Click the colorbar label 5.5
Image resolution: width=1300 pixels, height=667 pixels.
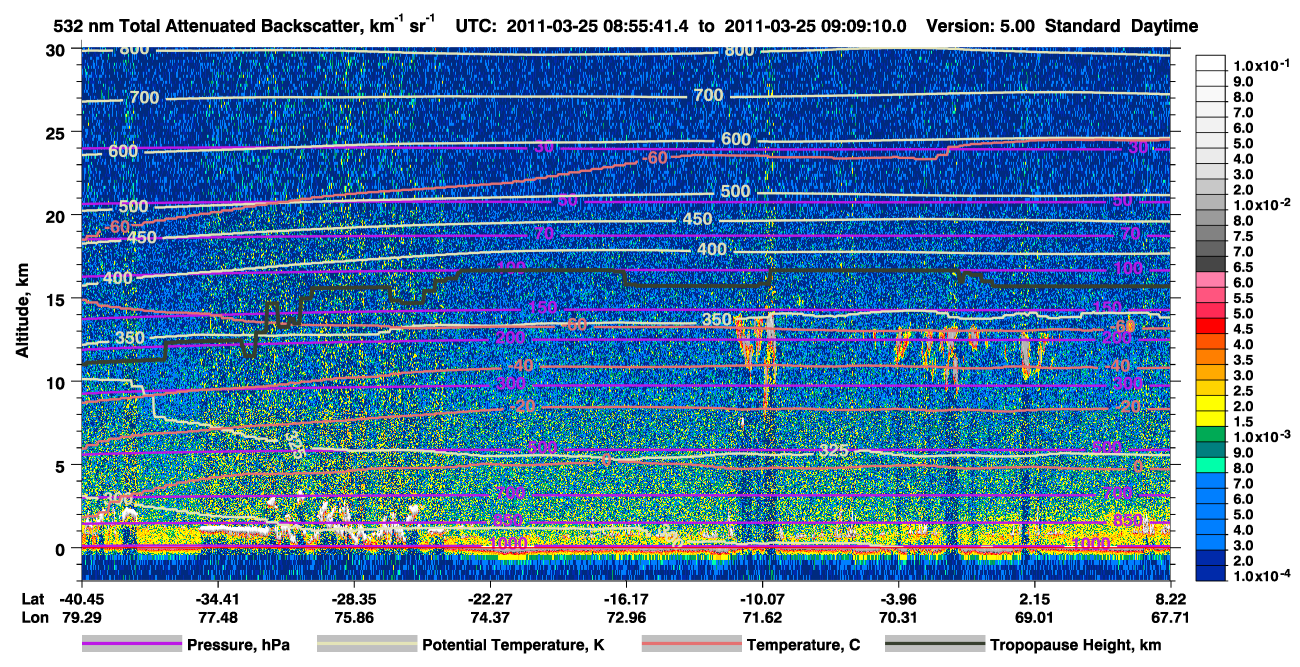(x=1242, y=298)
